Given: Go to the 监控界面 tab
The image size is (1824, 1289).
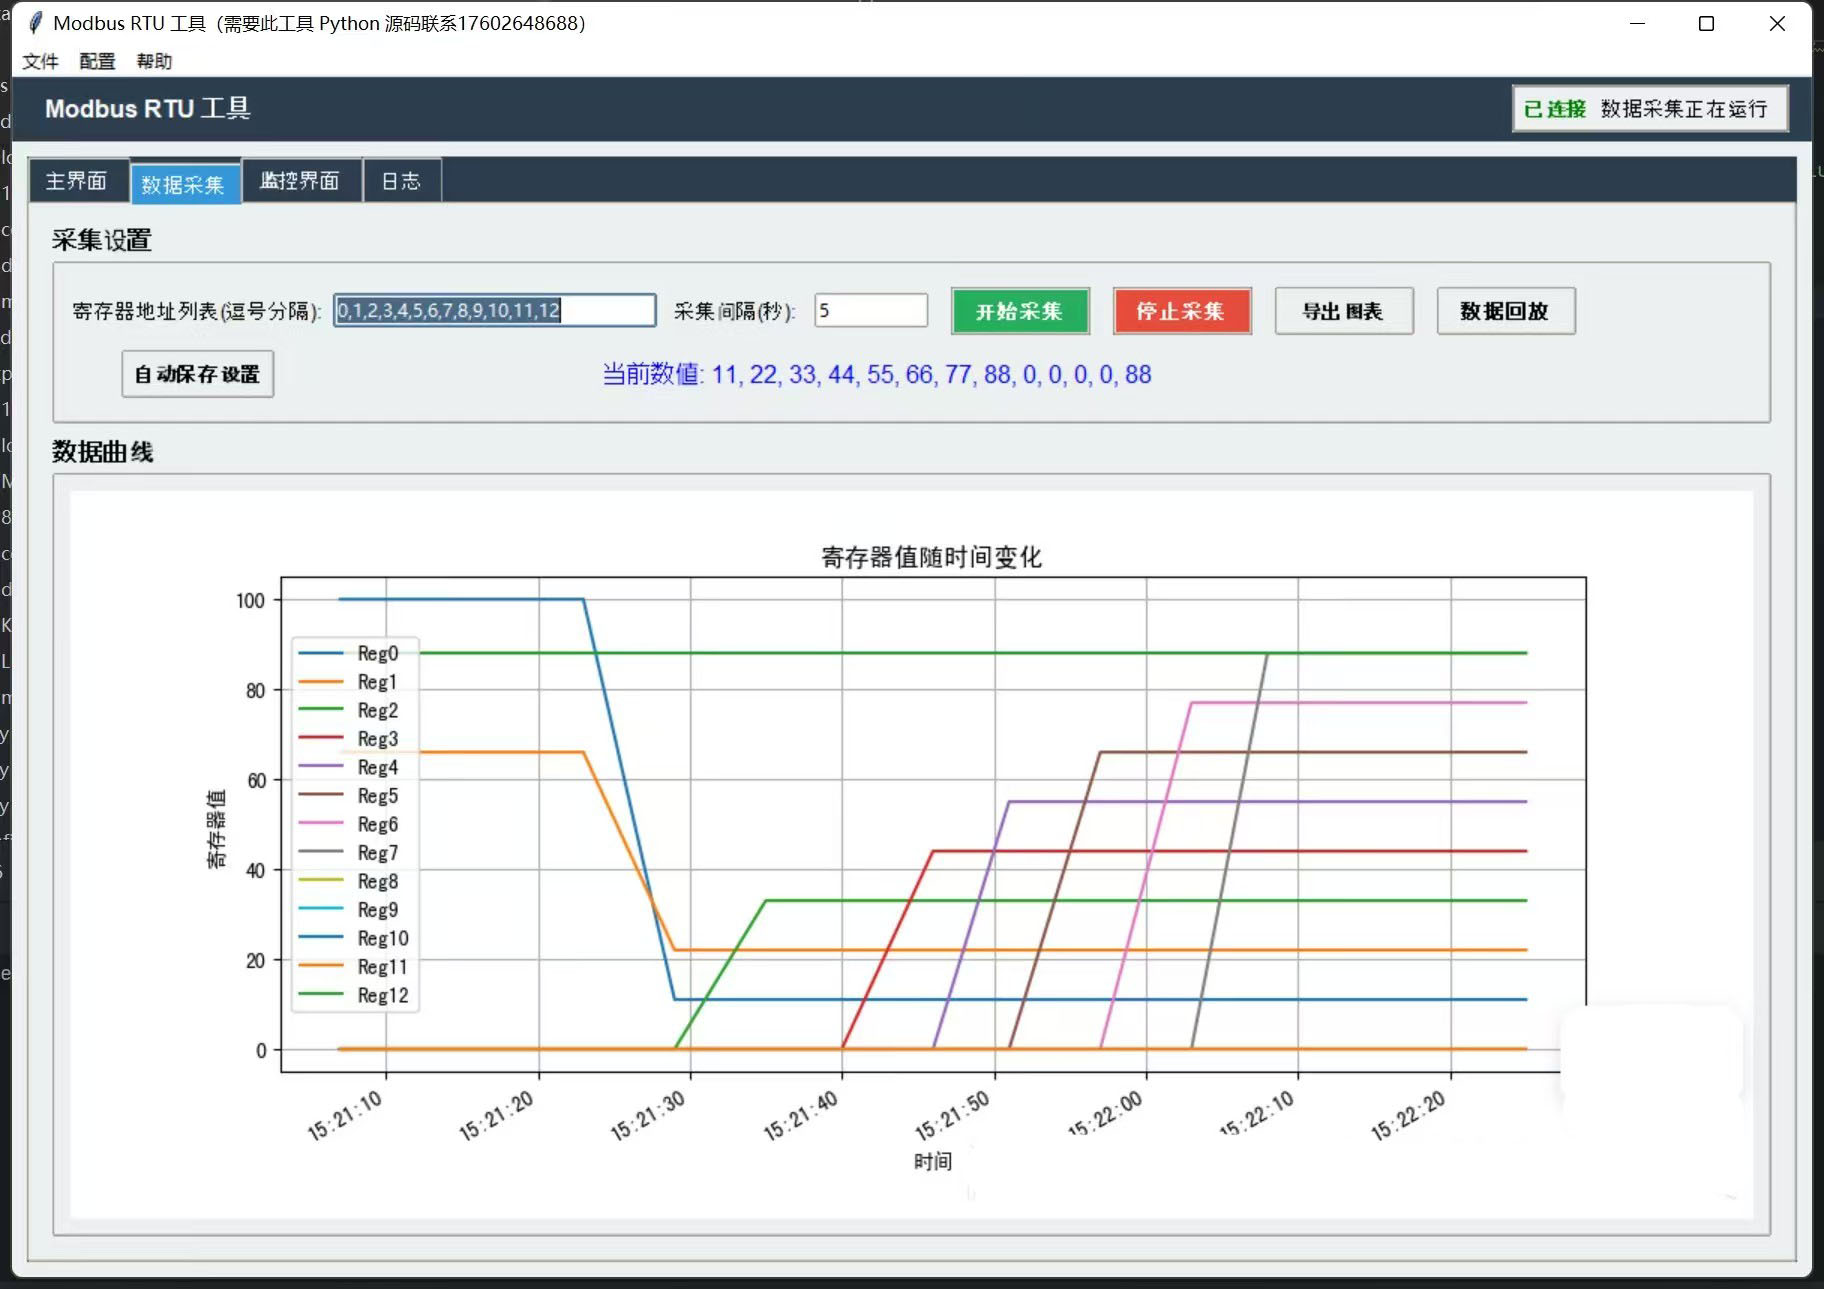Looking at the screenshot, I should (x=300, y=181).
